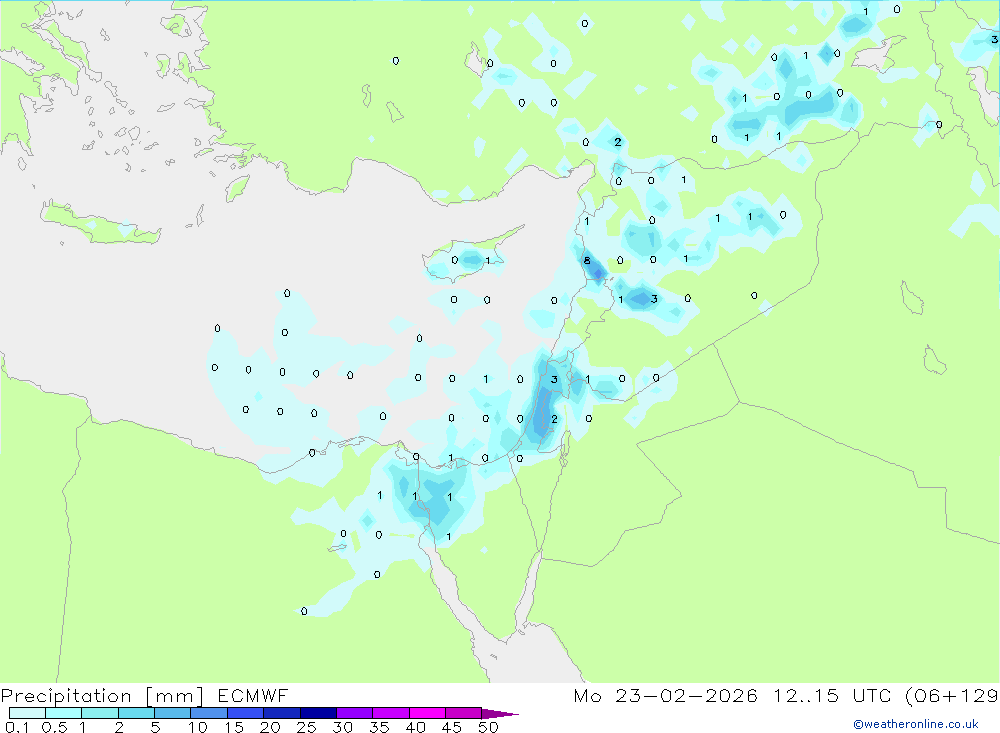This screenshot has height=733, width=1000.
Task: Select the 2–5 mm legend color swatch
Action: [x=136, y=713]
